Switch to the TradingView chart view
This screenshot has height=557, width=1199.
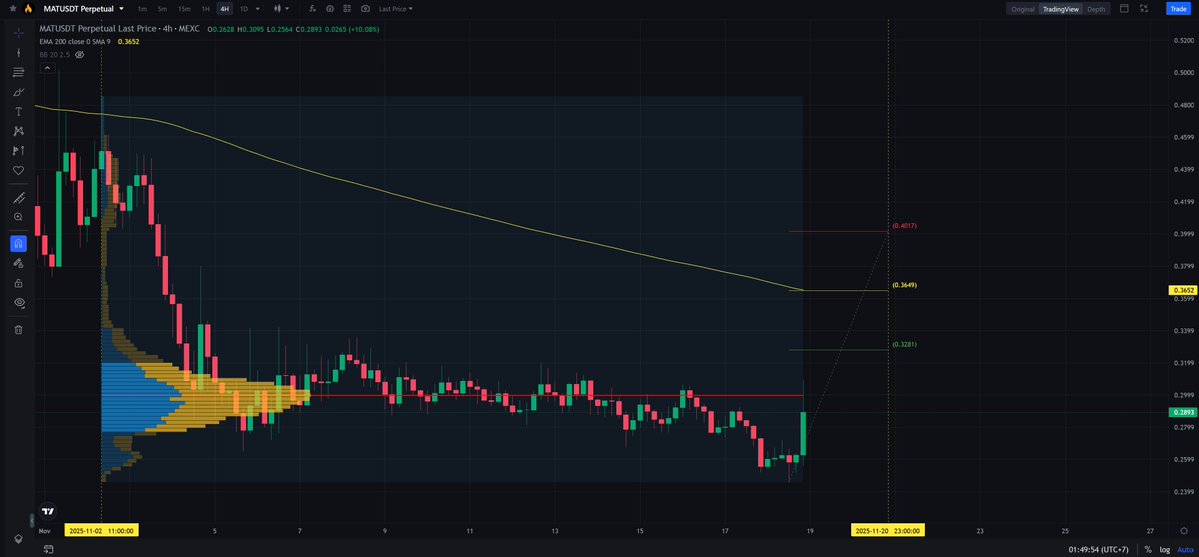click(1060, 9)
